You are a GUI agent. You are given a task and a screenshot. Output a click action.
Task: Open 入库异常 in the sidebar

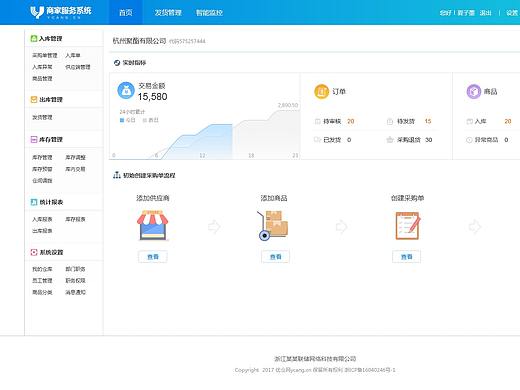(42, 67)
